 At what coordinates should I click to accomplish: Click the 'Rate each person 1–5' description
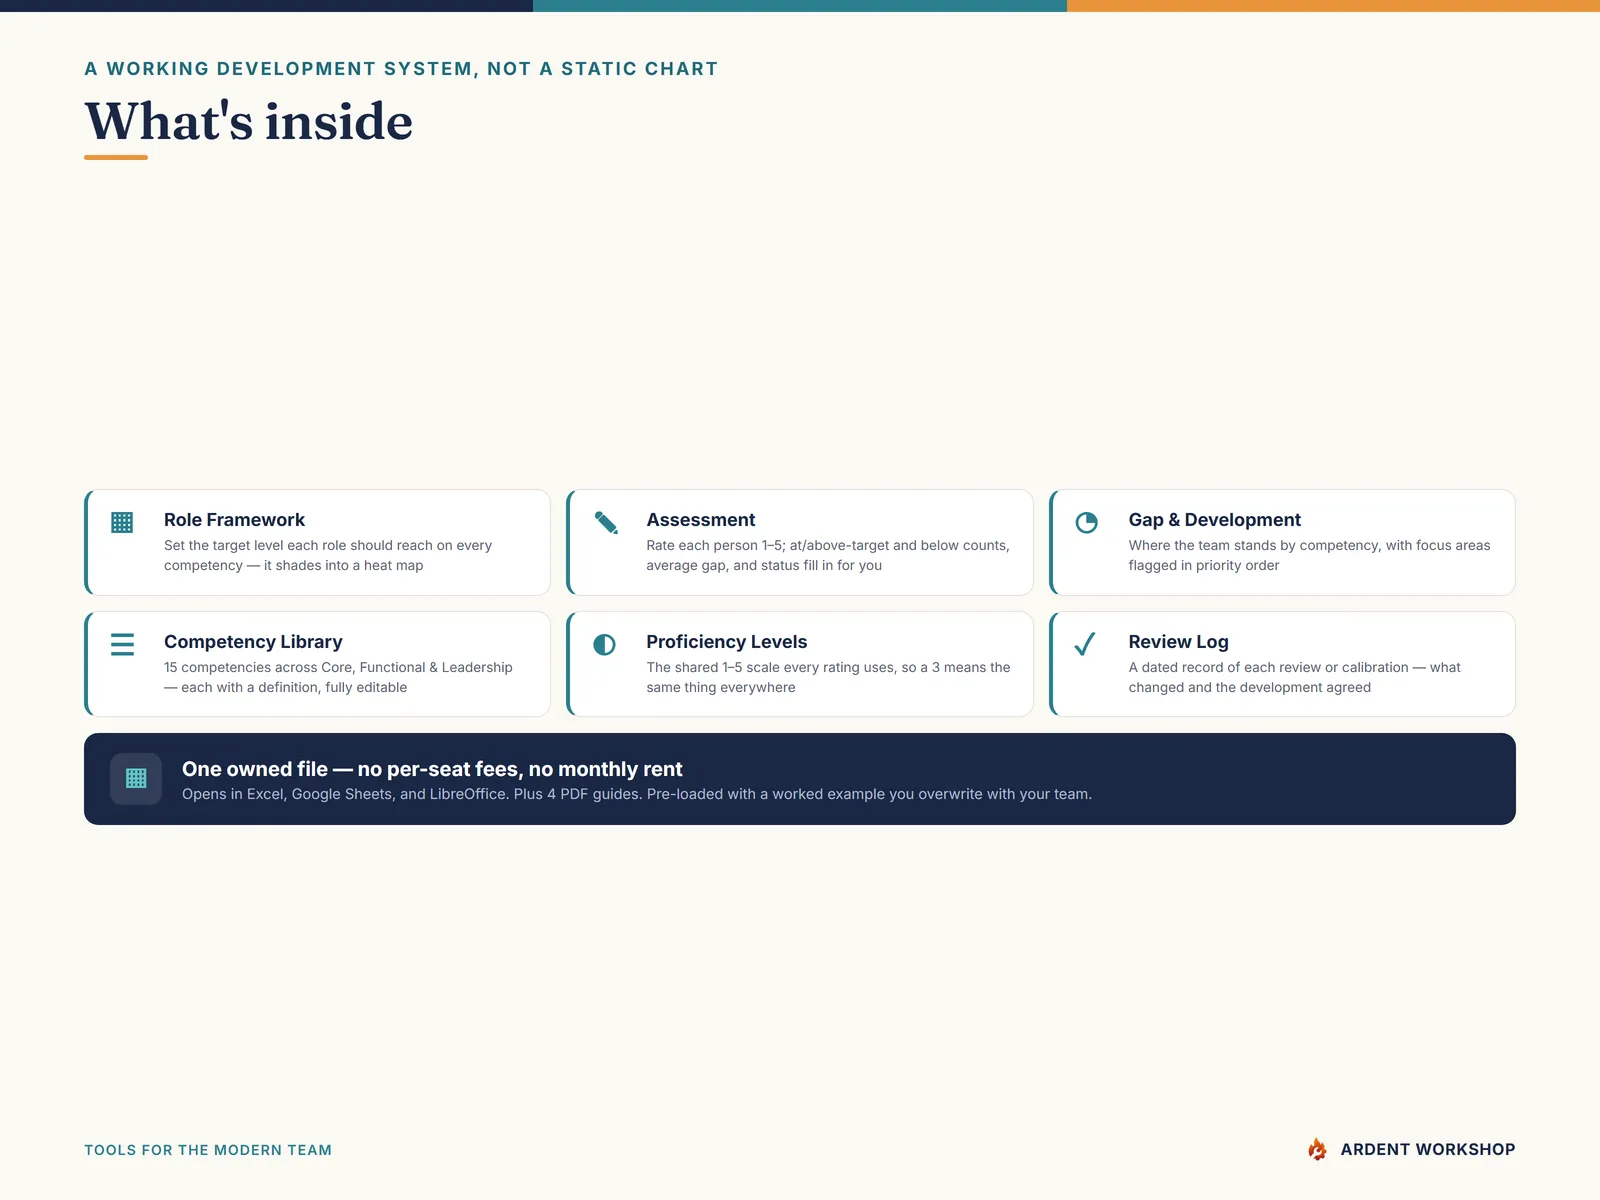828,555
